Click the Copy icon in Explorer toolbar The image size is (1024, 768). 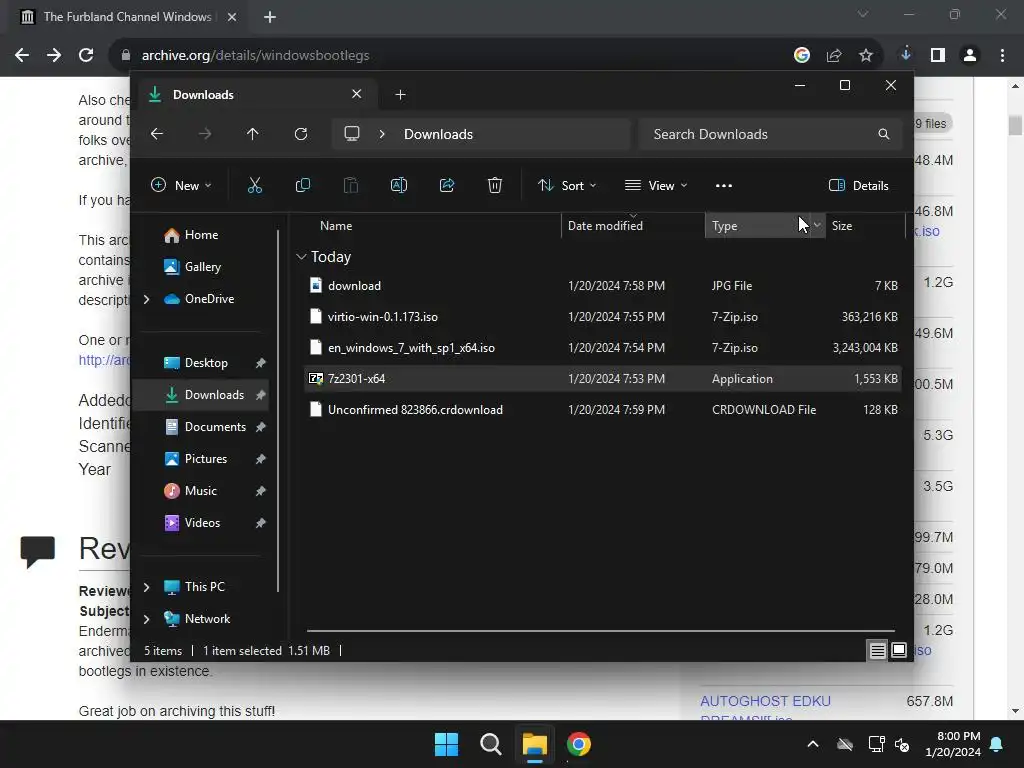302,185
